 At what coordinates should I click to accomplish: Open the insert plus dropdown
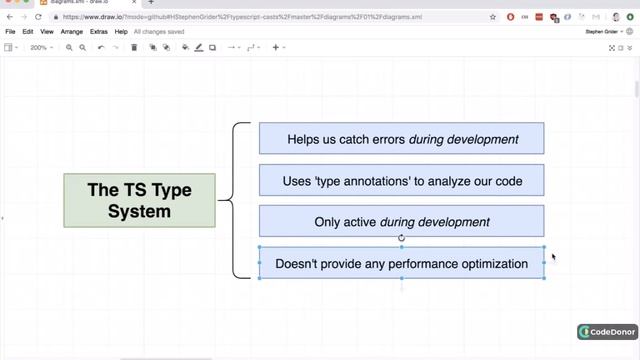click(279, 48)
